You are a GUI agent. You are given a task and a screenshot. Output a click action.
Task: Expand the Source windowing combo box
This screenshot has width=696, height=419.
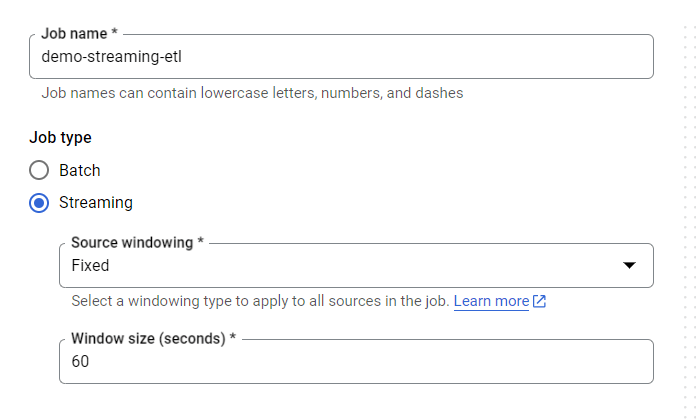(355, 266)
